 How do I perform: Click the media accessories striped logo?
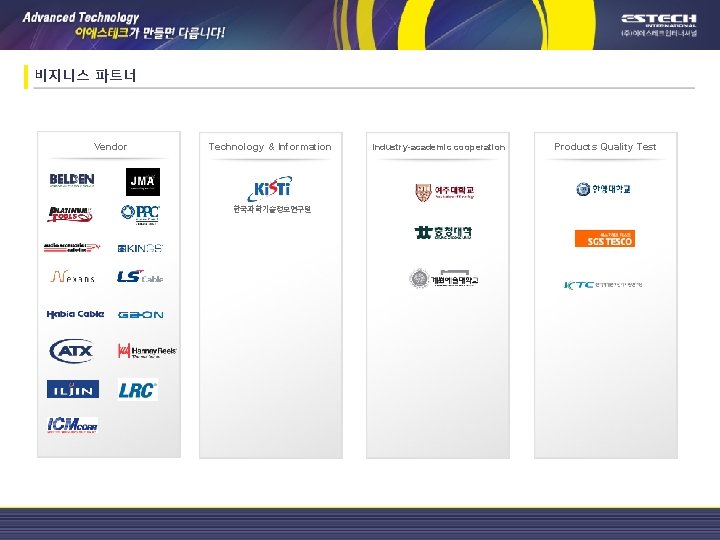click(x=72, y=248)
